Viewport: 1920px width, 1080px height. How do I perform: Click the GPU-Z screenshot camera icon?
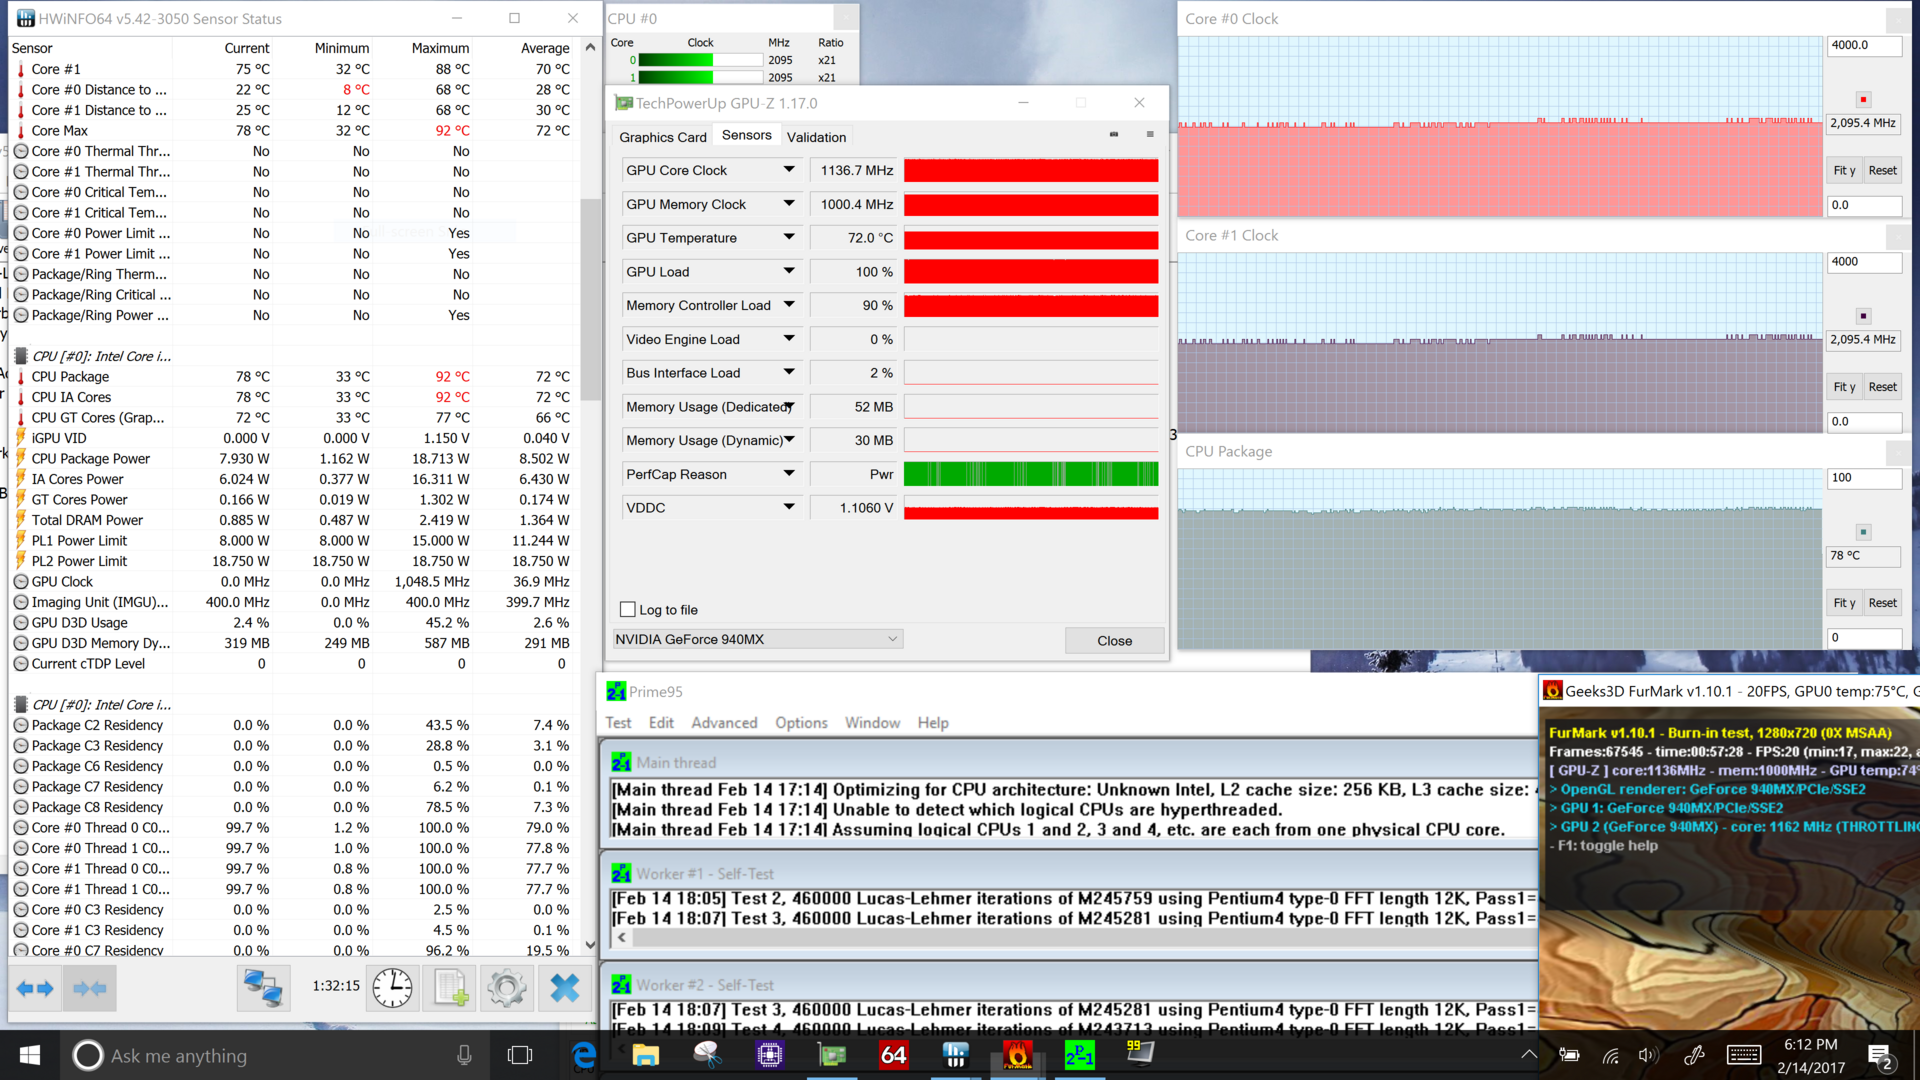1114,135
